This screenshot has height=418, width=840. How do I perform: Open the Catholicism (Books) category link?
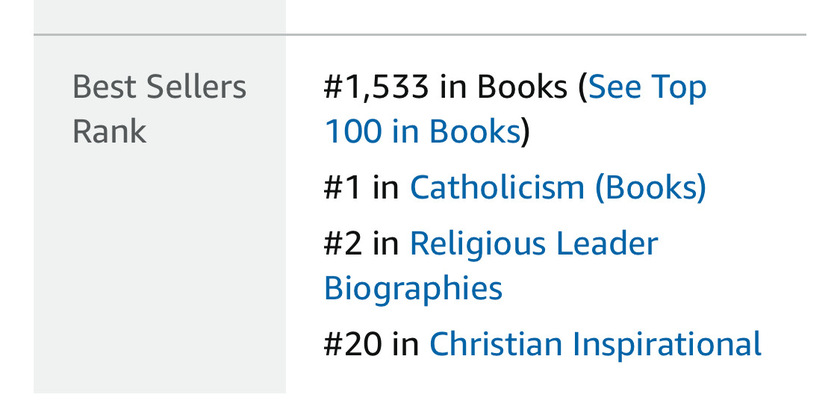click(x=558, y=188)
